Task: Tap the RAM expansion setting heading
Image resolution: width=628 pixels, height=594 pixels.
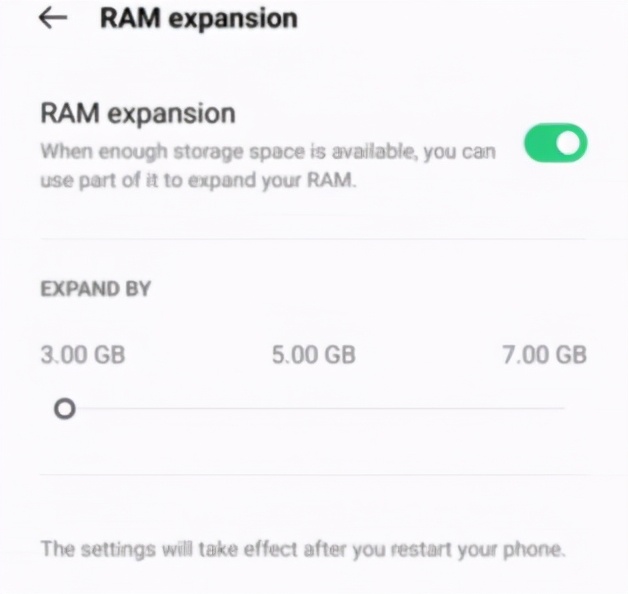Action: pos(138,114)
